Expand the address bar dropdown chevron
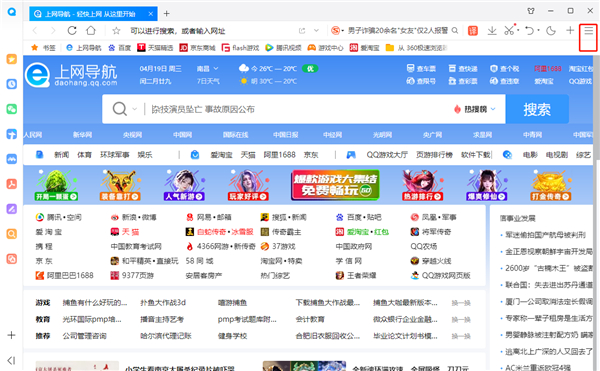The width and height of the screenshot is (600, 371). pyautogui.click(x=316, y=31)
